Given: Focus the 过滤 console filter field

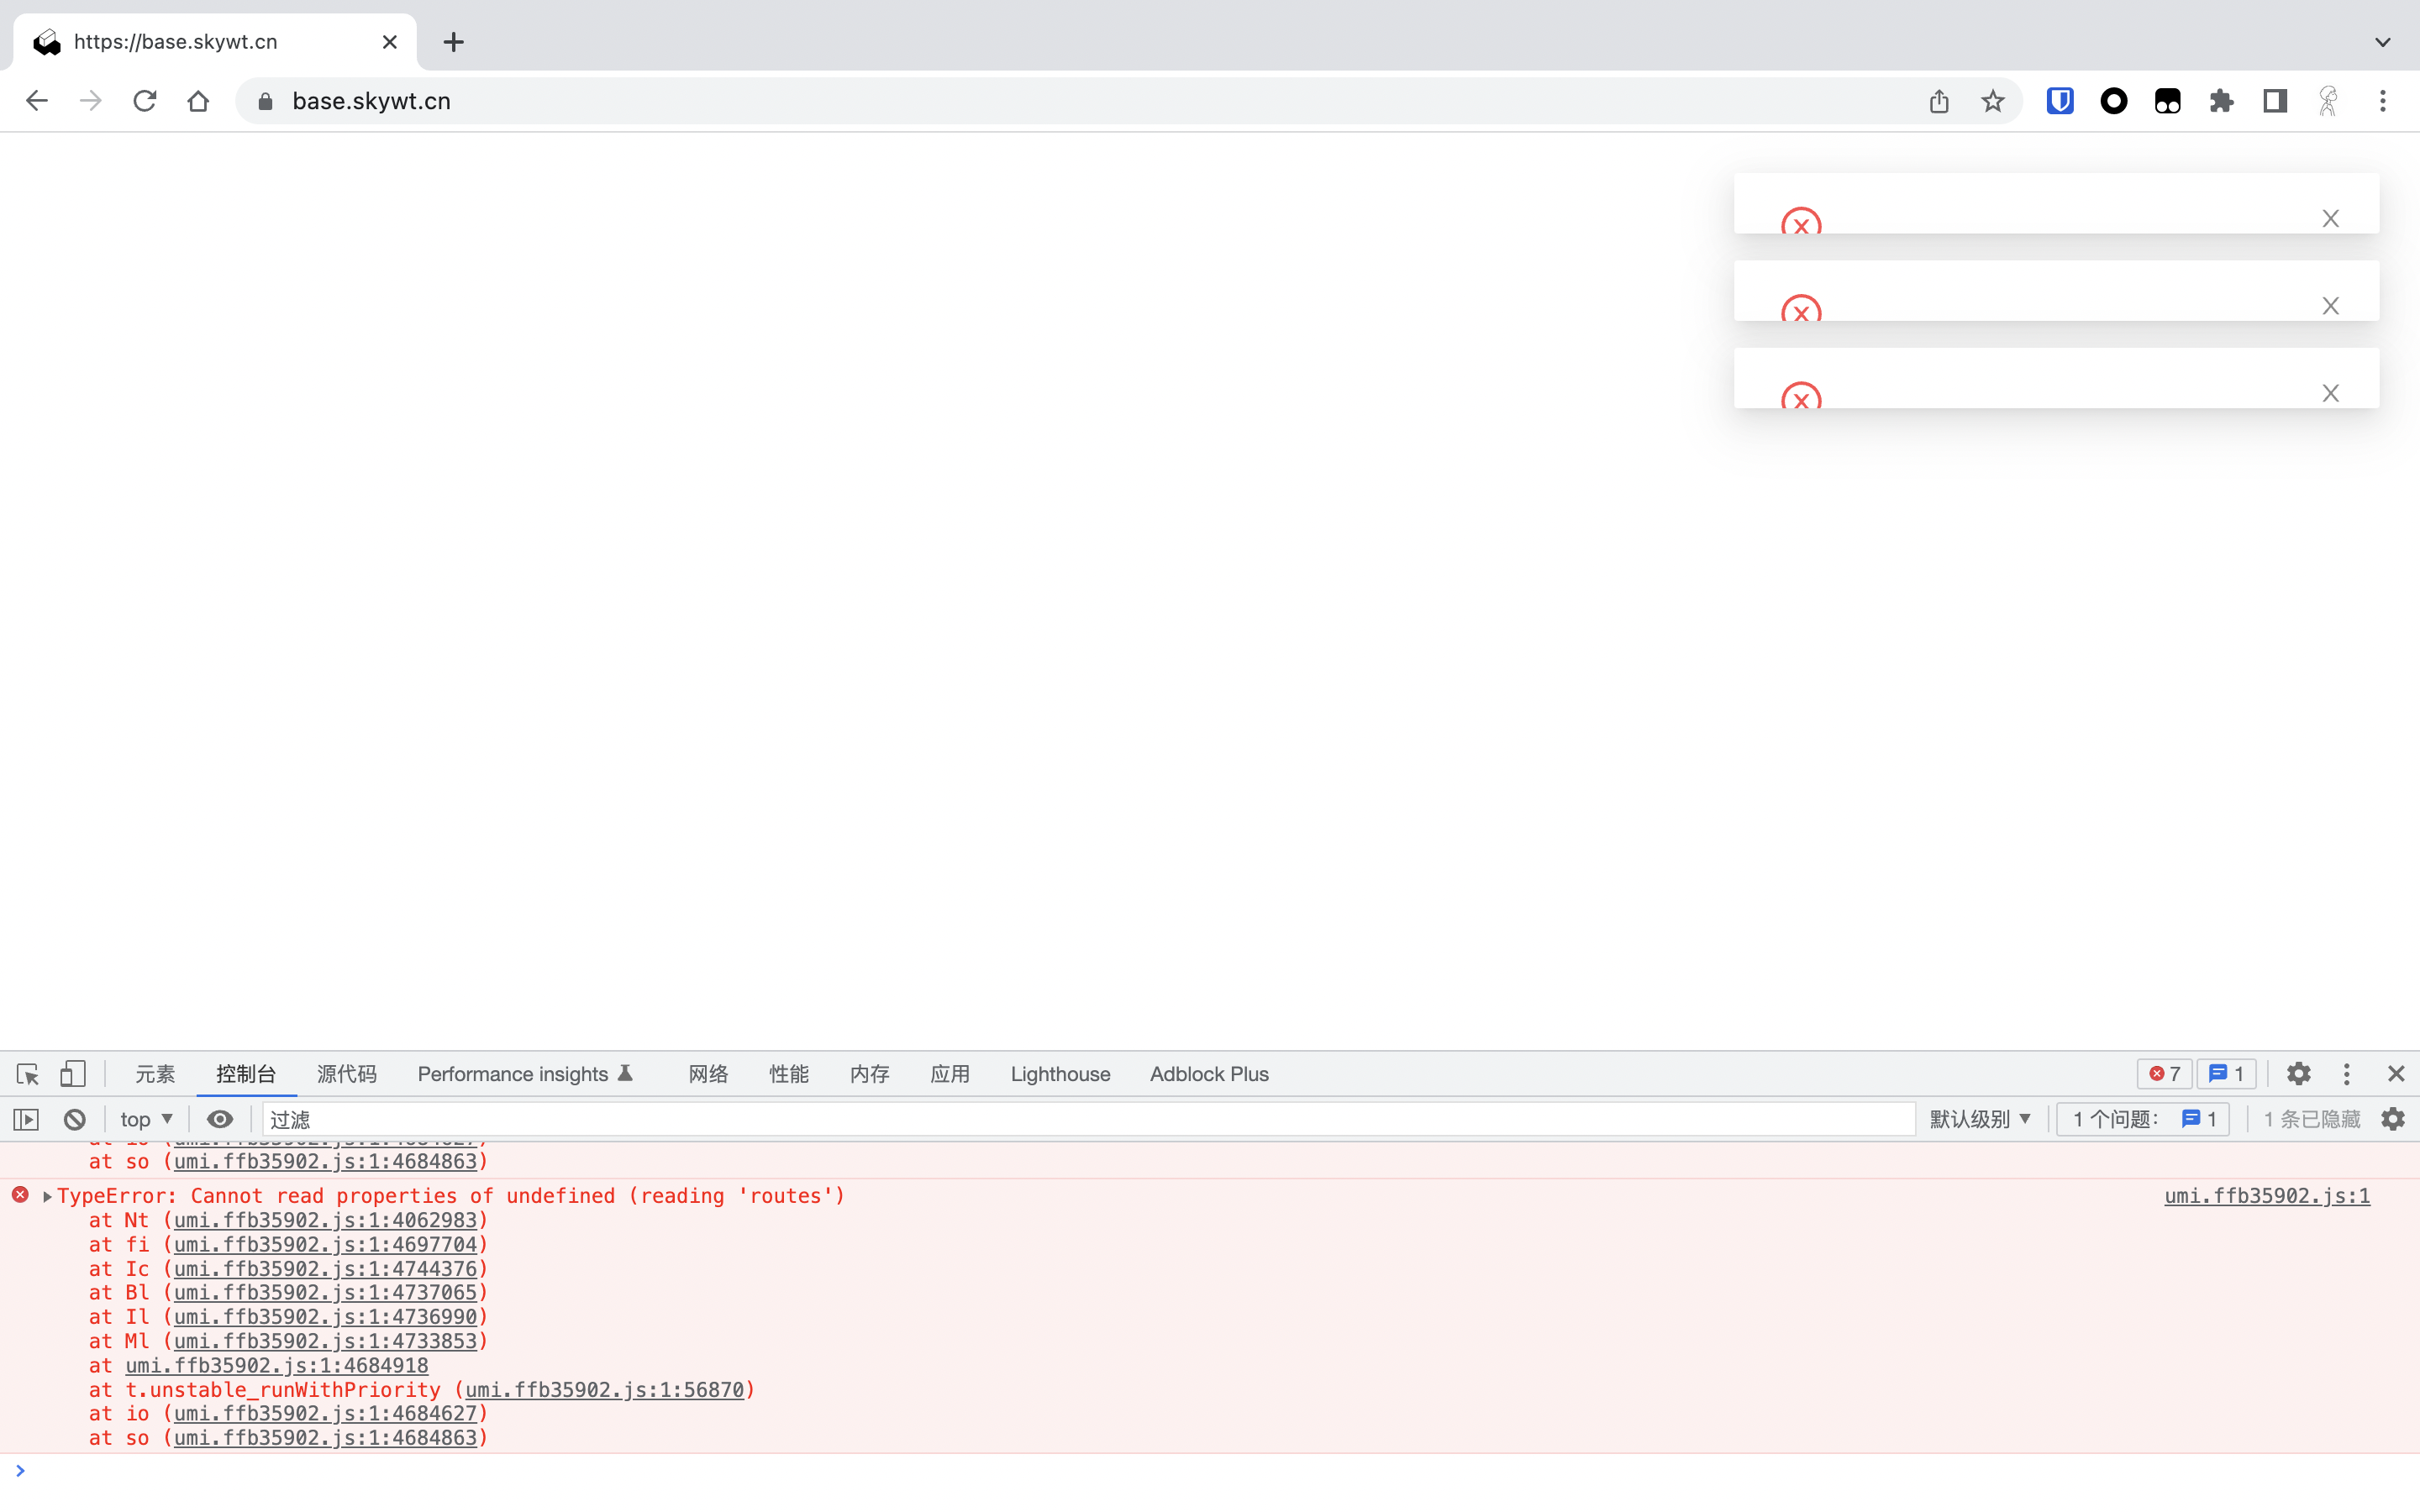Looking at the screenshot, I should 1088,1119.
